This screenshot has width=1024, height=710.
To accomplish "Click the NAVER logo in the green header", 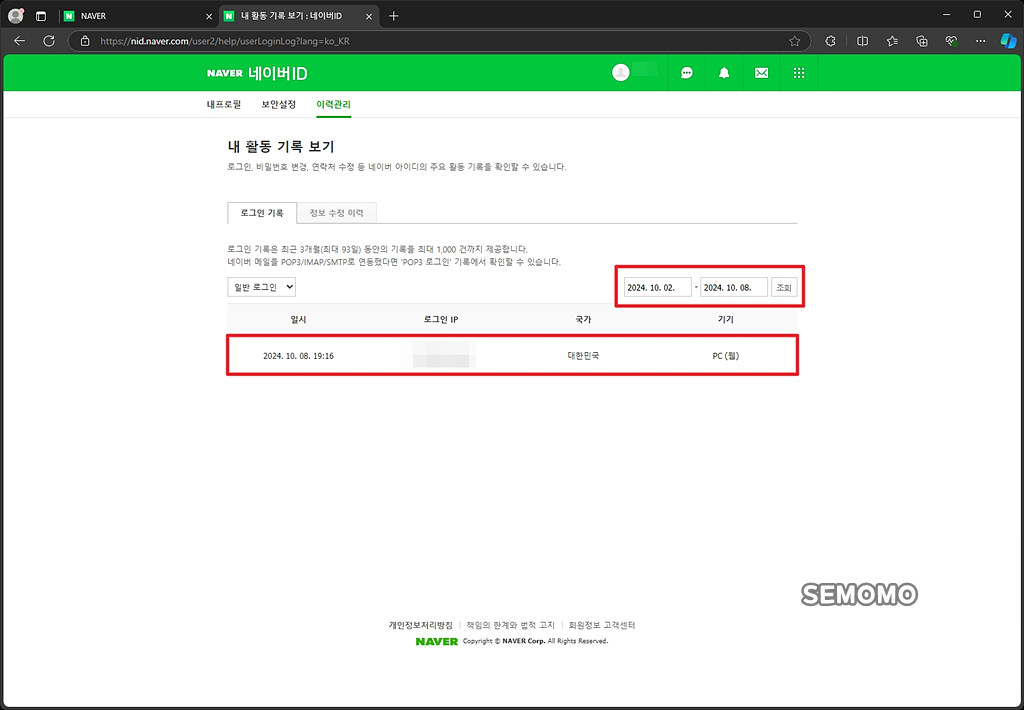I will (225, 73).
